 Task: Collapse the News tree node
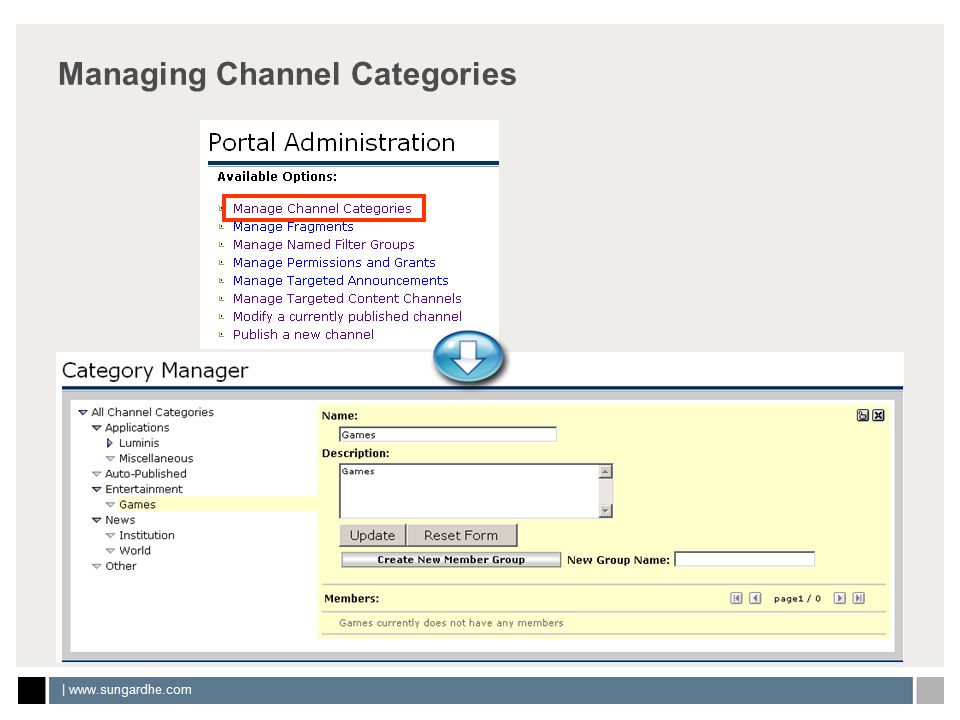96,520
